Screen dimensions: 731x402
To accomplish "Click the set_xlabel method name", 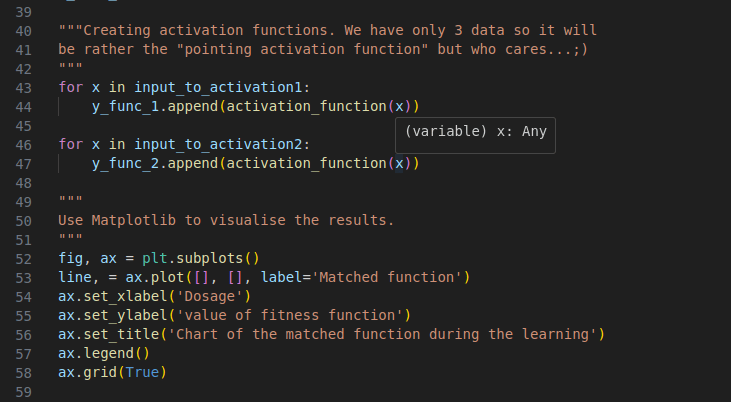I will click(121, 296).
